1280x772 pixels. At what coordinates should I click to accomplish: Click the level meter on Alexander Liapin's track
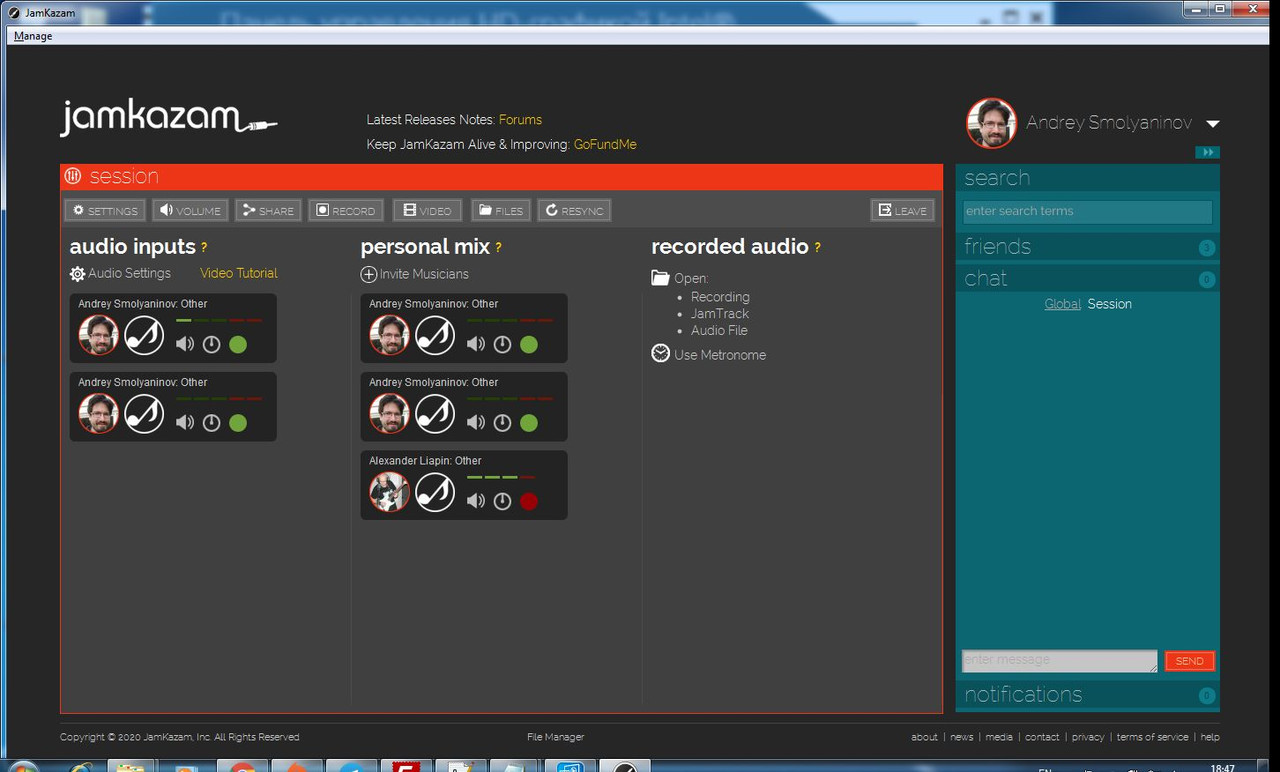pyautogui.click(x=501, y=478)
